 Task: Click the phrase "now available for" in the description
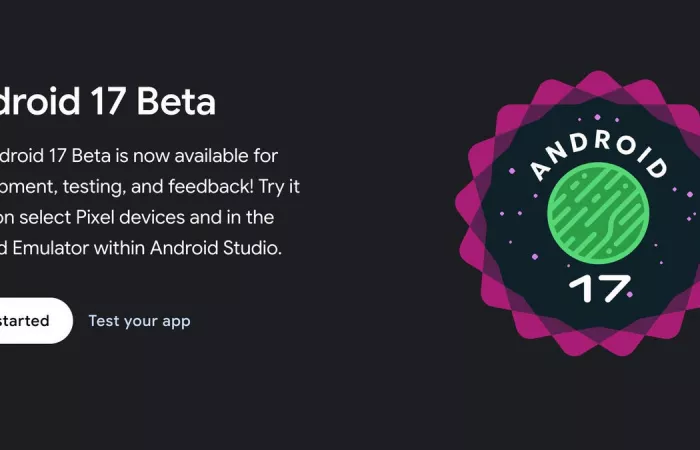click(x=205, y=156)
